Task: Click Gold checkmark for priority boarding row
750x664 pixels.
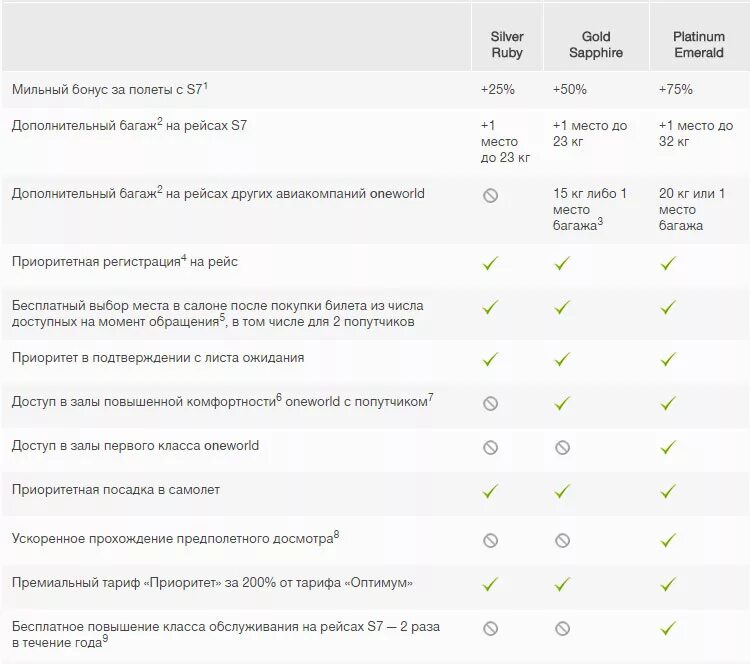Action: [x=562, y=492]
